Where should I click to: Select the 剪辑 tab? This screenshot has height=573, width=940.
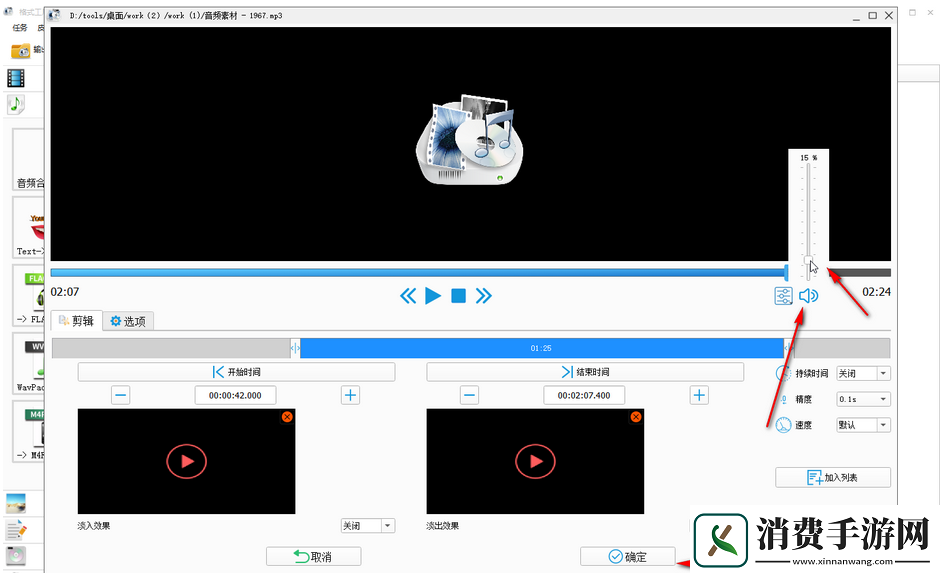76,321
